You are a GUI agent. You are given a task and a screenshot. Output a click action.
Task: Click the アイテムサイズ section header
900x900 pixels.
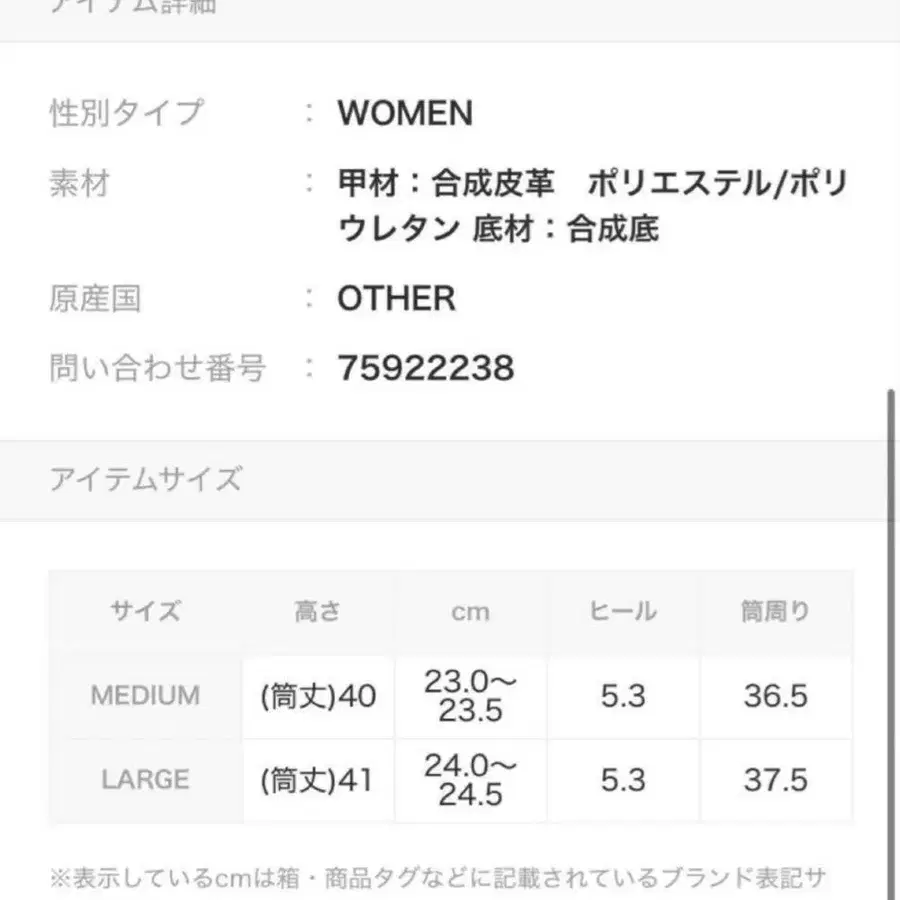pyautogui.click(x=145, y=480)
